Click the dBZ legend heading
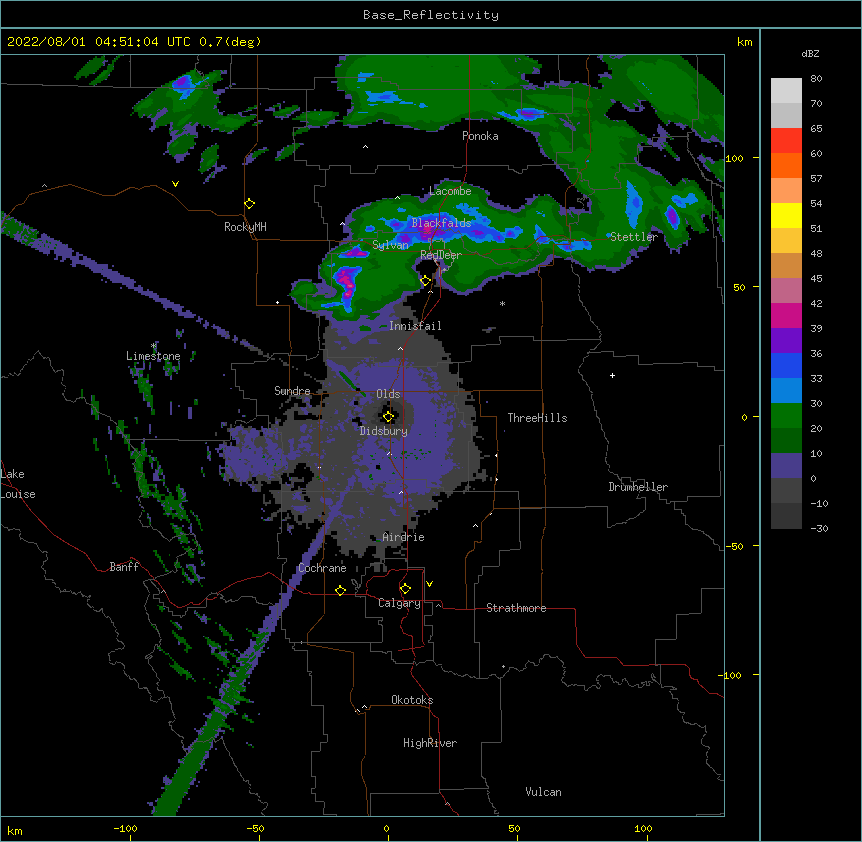Image resolution: width=862 pixels, height=842 pixels. pyautogui.click(x=810, y=53)
